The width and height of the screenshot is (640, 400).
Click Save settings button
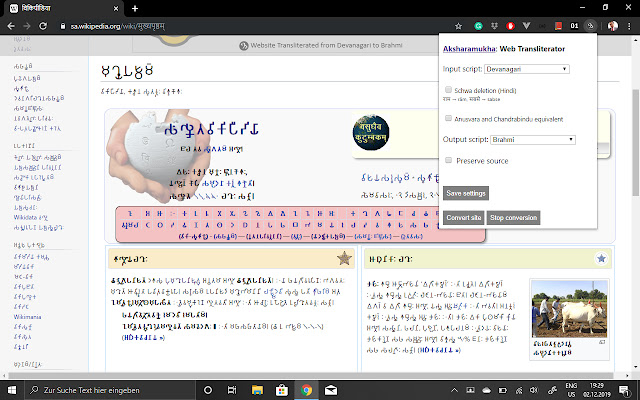click(466, 193)
